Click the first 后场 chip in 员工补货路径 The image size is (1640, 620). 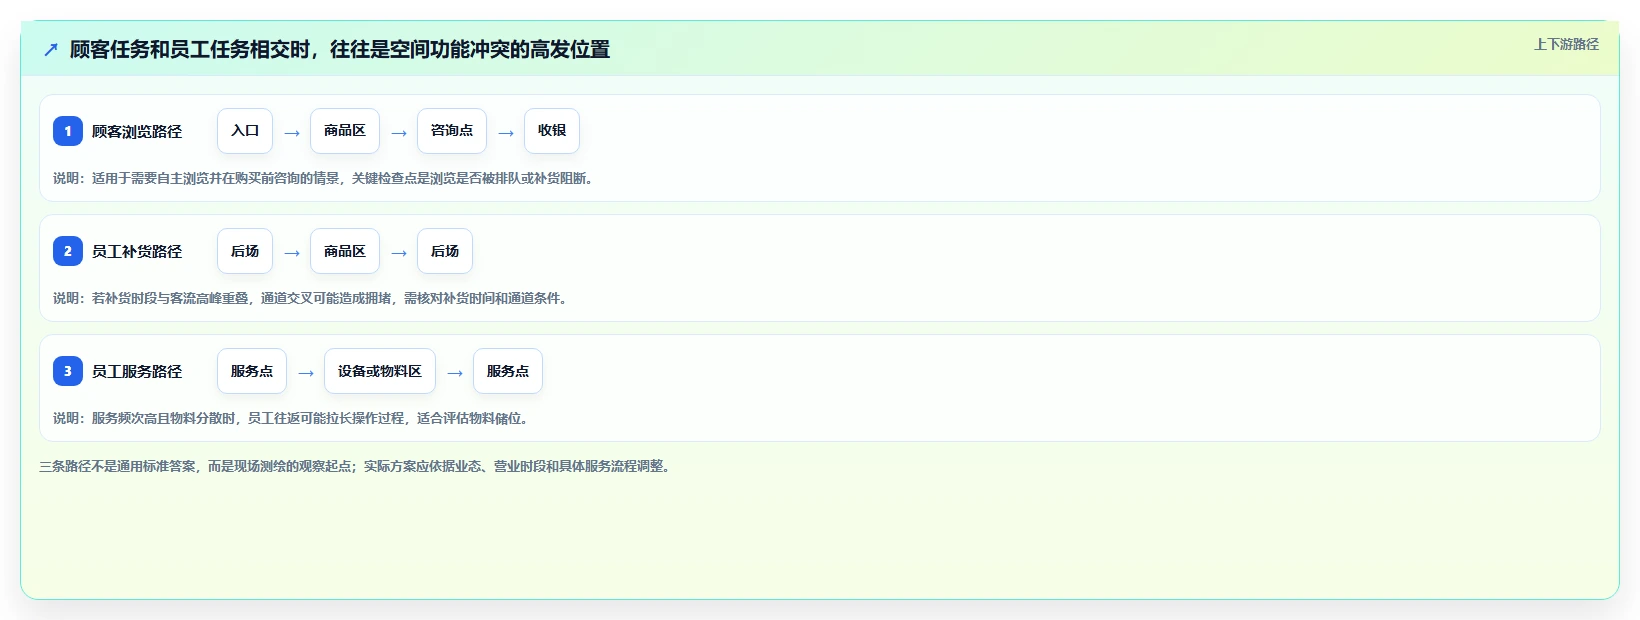click(245, 251)
